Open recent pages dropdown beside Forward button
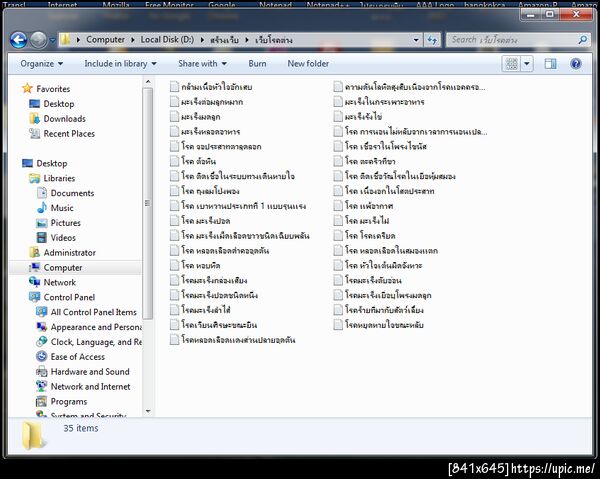Image resolution: width=600 pixels, height=479 pixels. pyautogui.click(x=52, y=40)
